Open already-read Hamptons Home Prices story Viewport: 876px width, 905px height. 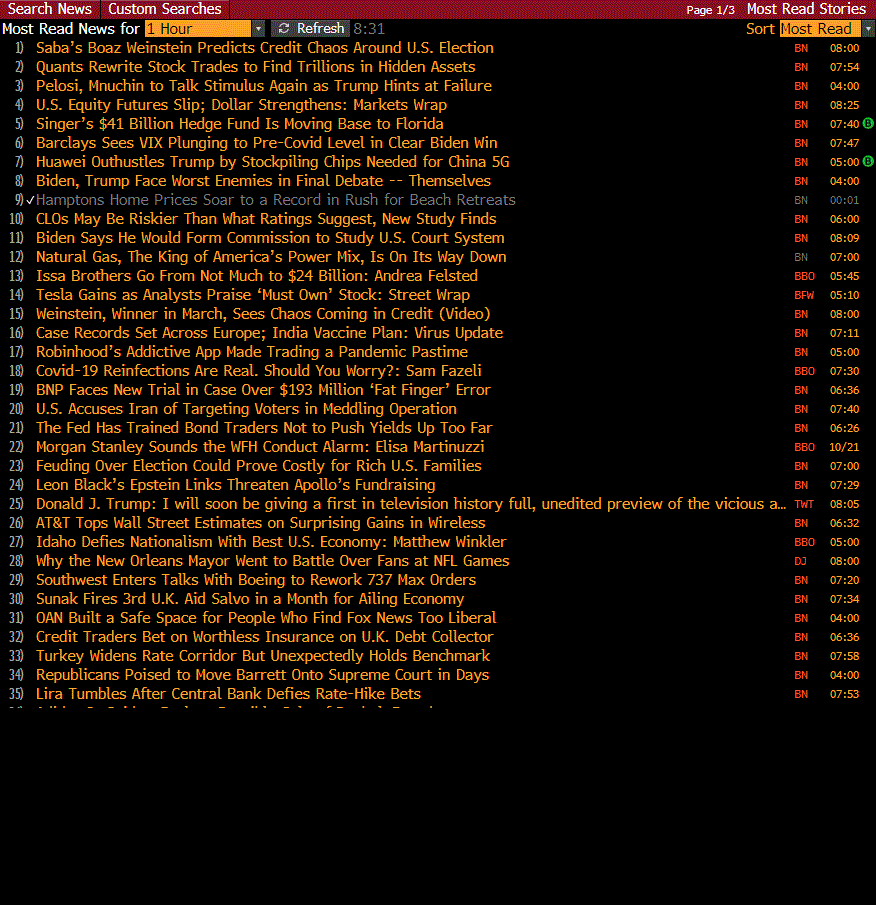tap(276, 200)
